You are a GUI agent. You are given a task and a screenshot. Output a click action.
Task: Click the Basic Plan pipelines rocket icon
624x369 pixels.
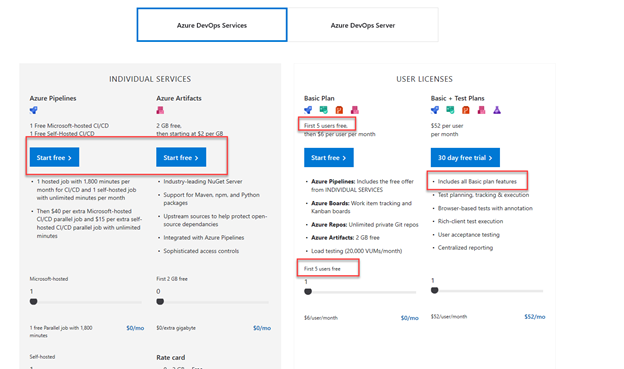tap(308, 110)
